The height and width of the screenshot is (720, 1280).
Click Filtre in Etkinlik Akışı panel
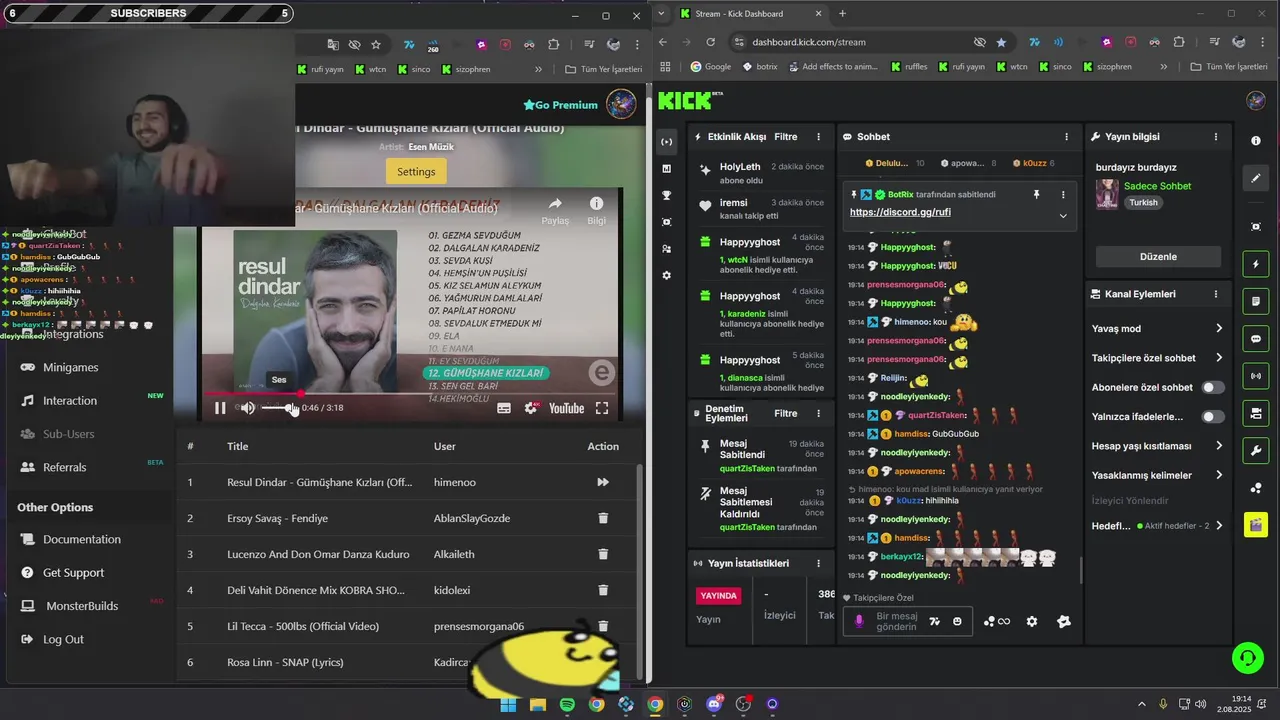click(786, 137)
